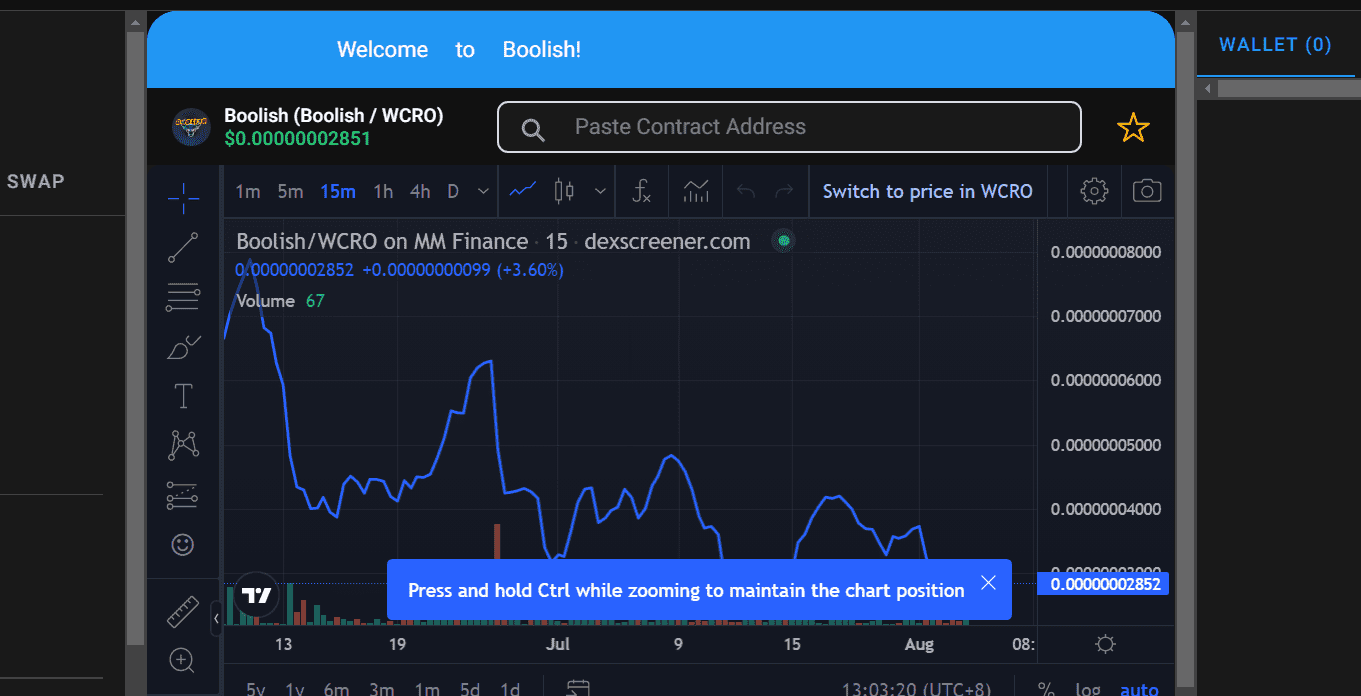Select the crosshair cursor tool
The width and height of the screenshot is (1361, 696).
click(x=183, y=198)
